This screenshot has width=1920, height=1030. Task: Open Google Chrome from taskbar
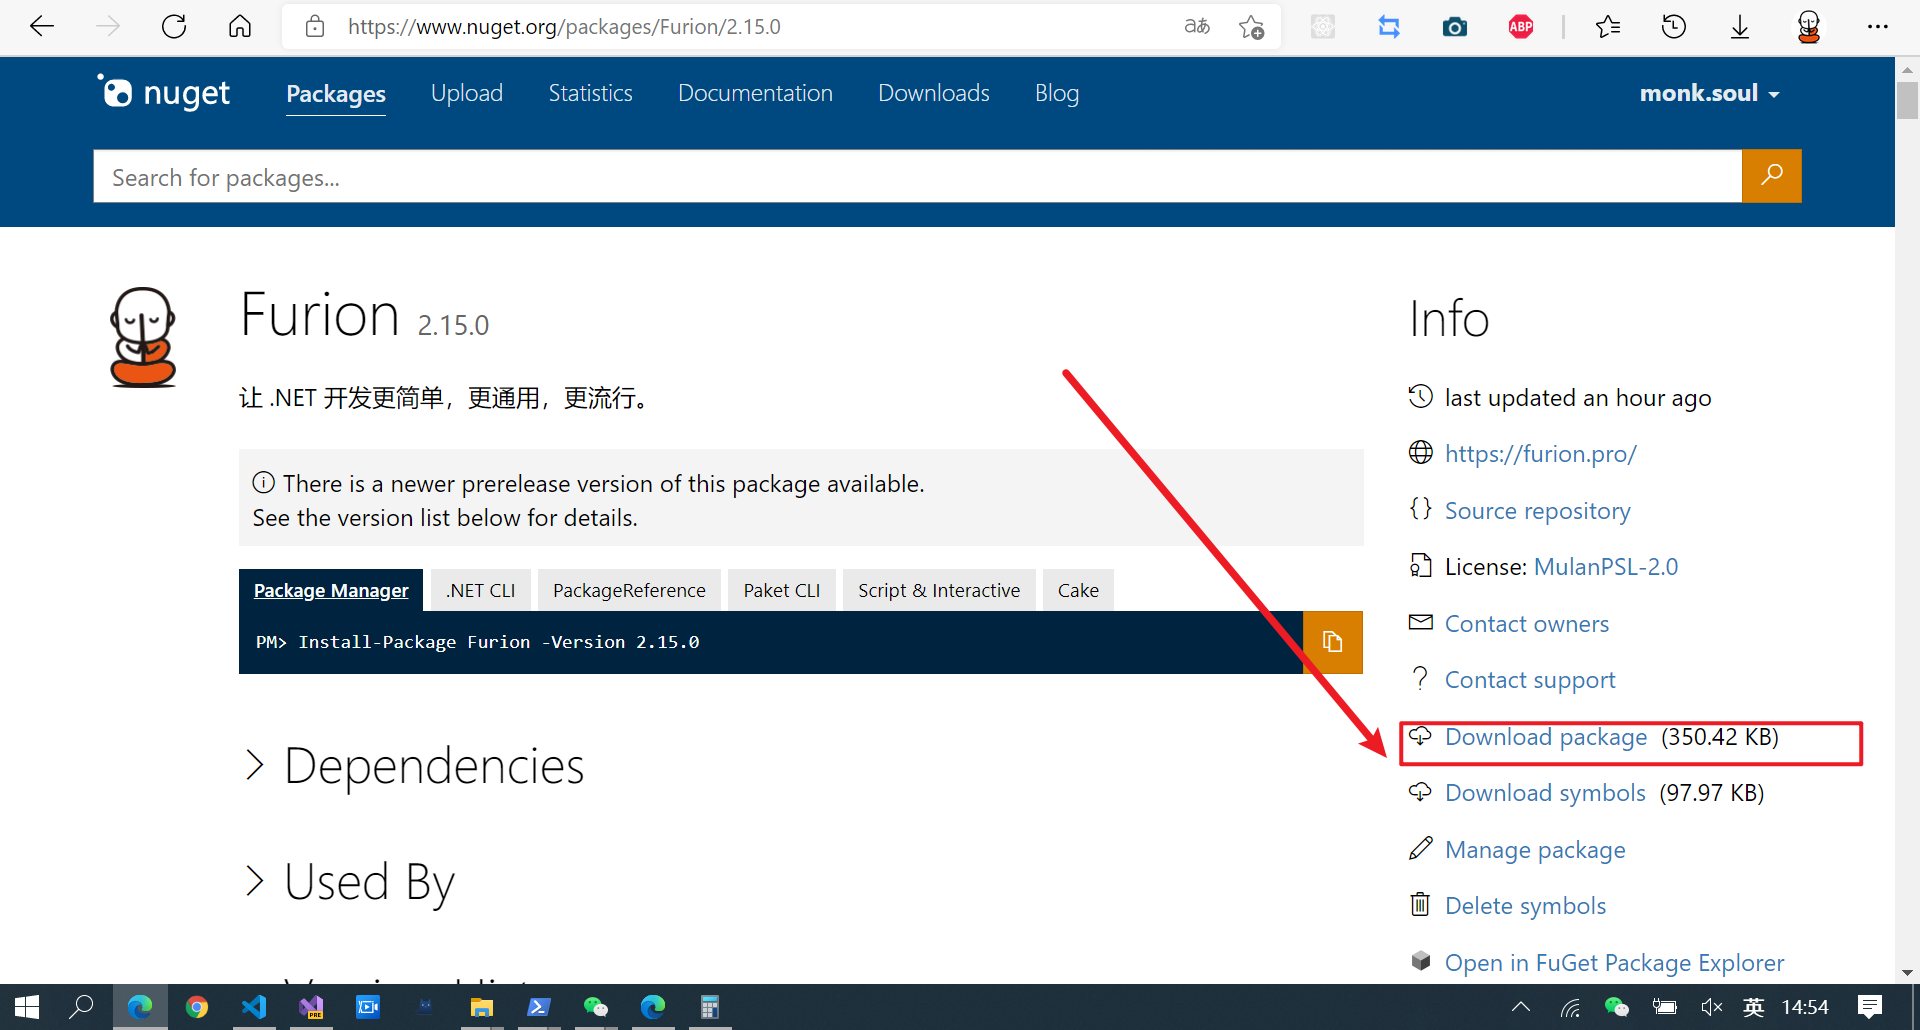point(197,1007)
